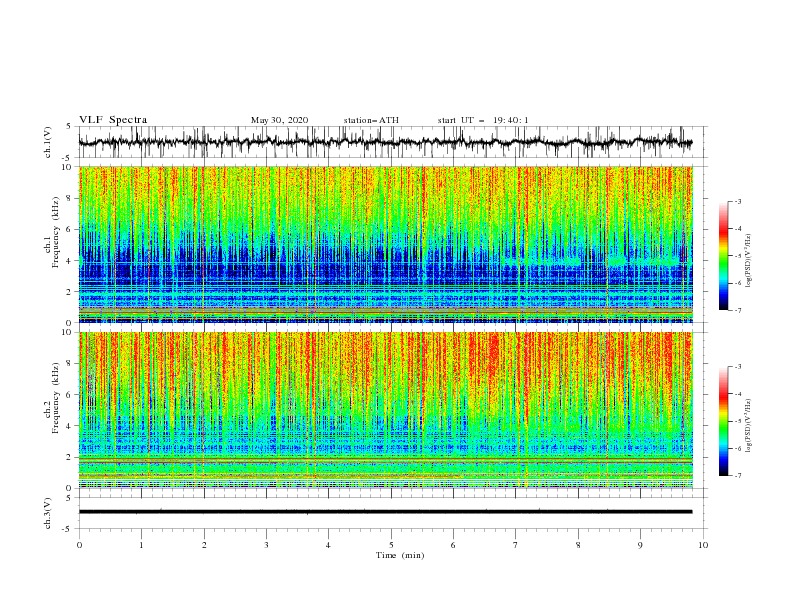Click inside the ch.1 spectrogram panel
This screenshot has width=792, height=612.
pos(385,244)
